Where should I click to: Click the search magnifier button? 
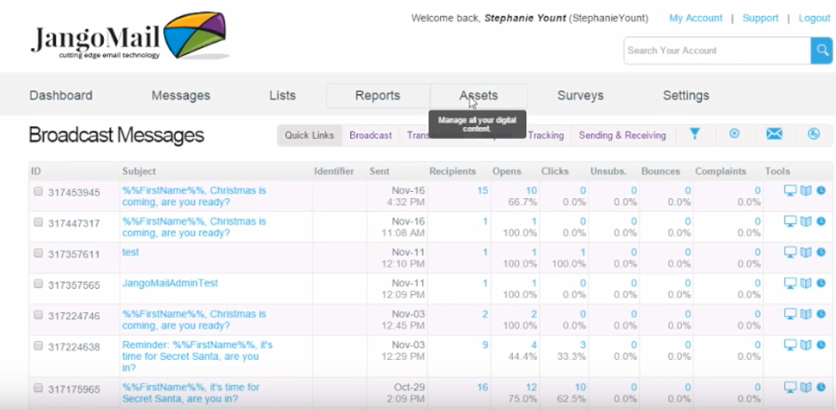pyautogui.click(x=822, y=51)
